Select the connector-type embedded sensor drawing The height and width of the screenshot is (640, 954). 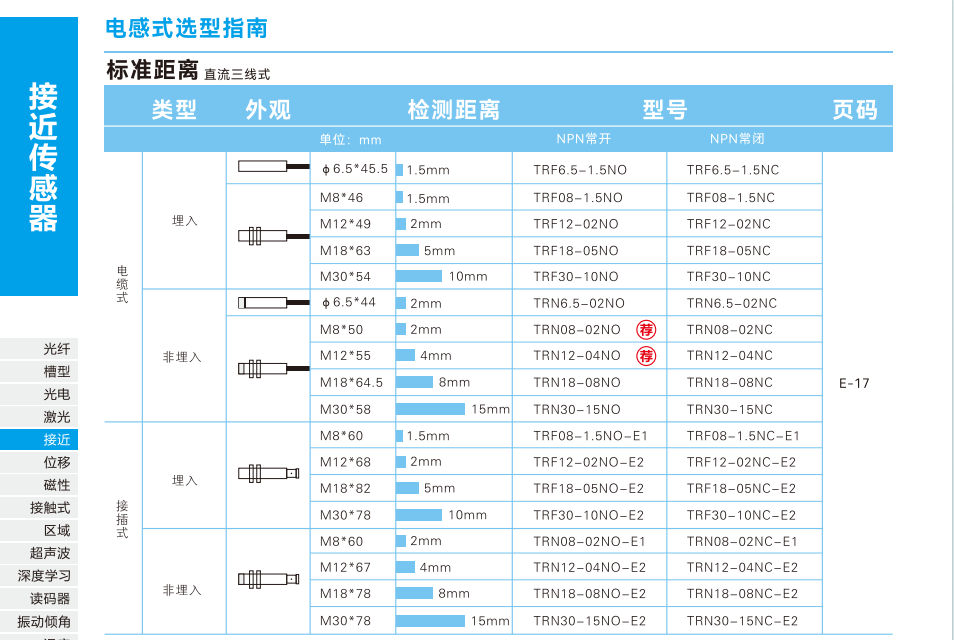point(268,474)
